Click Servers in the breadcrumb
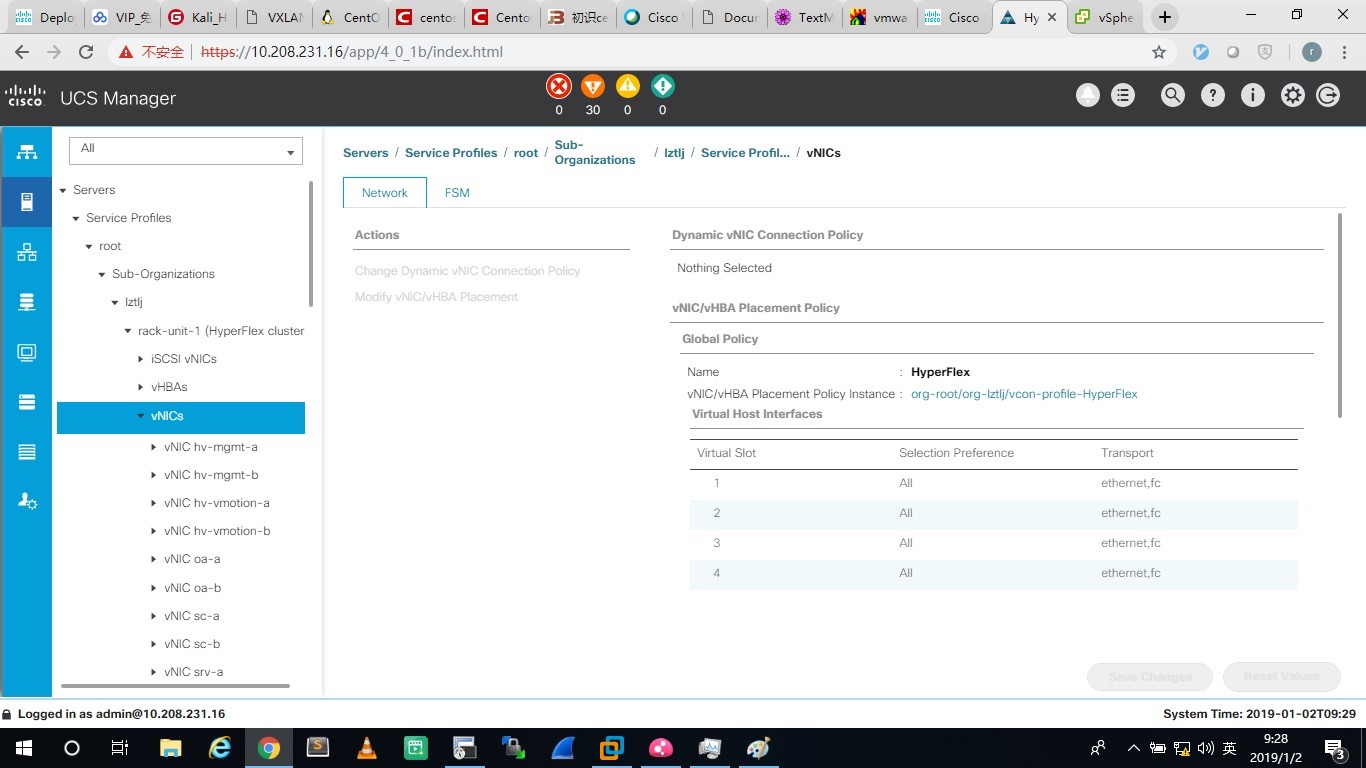Image resolution: width=1366 pixels, height=768 pixels. click(365, 153)
